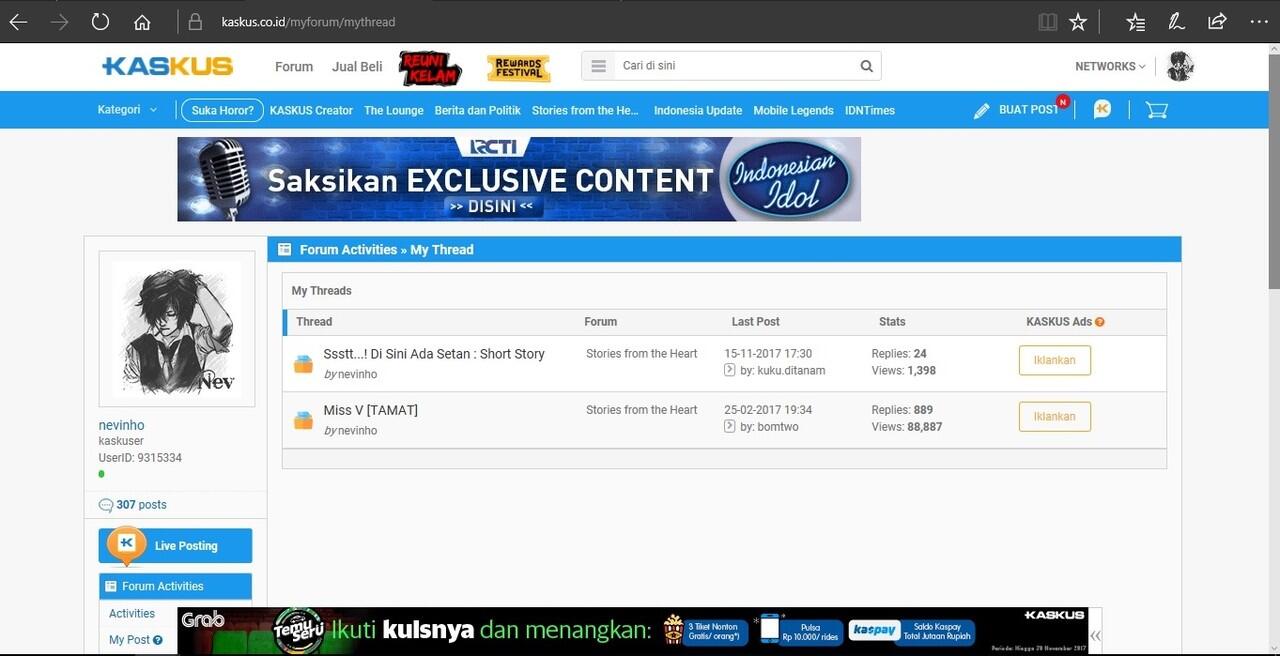This screenshot has width=1280, height=656.
Task: Open The Lounge forum link
Action: tap(394, 111)
